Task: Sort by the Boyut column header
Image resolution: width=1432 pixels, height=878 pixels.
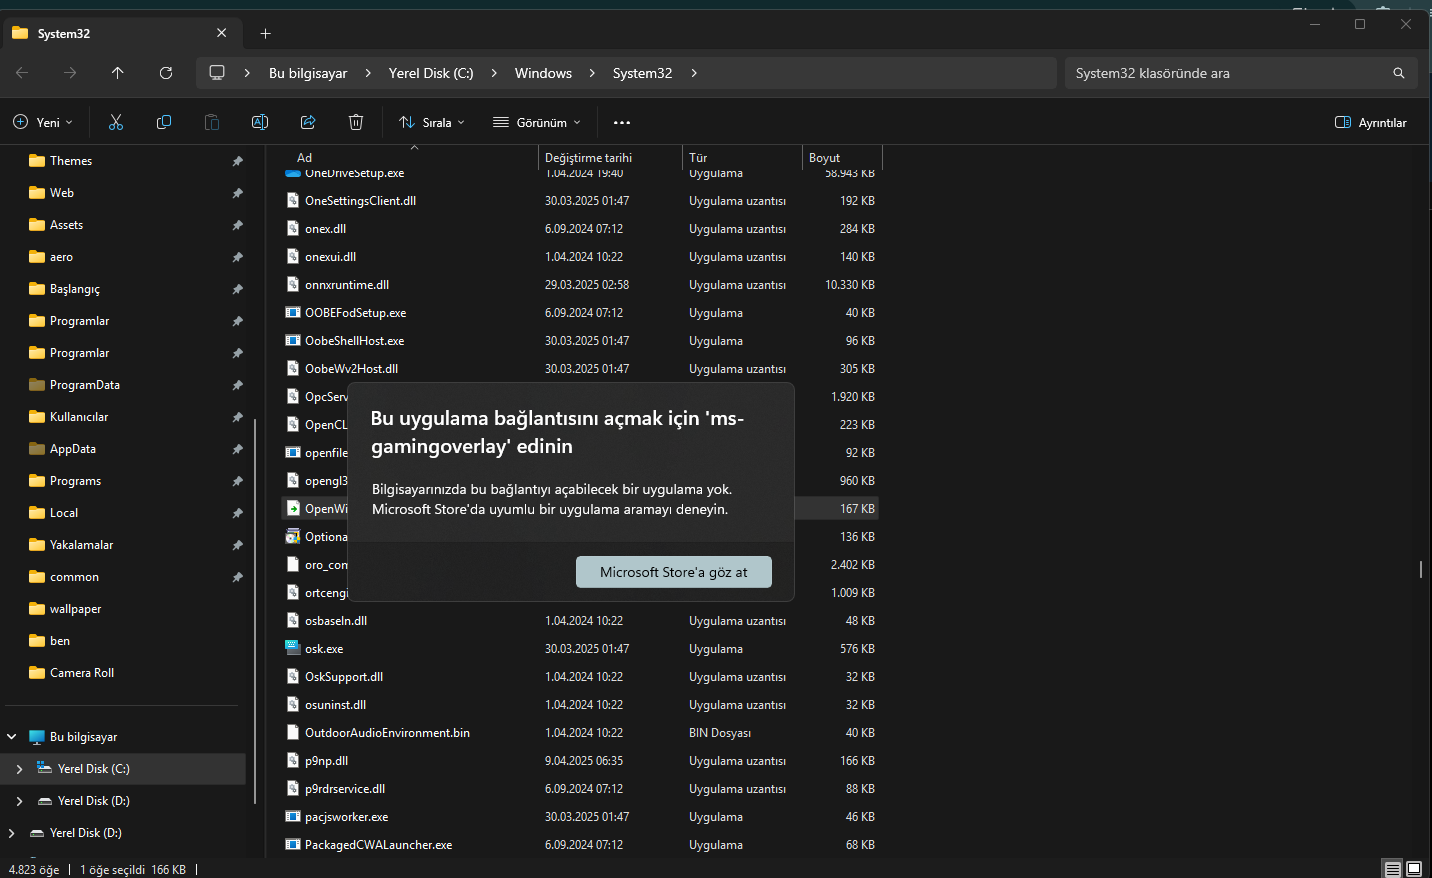Action: (x=824, y=158)
